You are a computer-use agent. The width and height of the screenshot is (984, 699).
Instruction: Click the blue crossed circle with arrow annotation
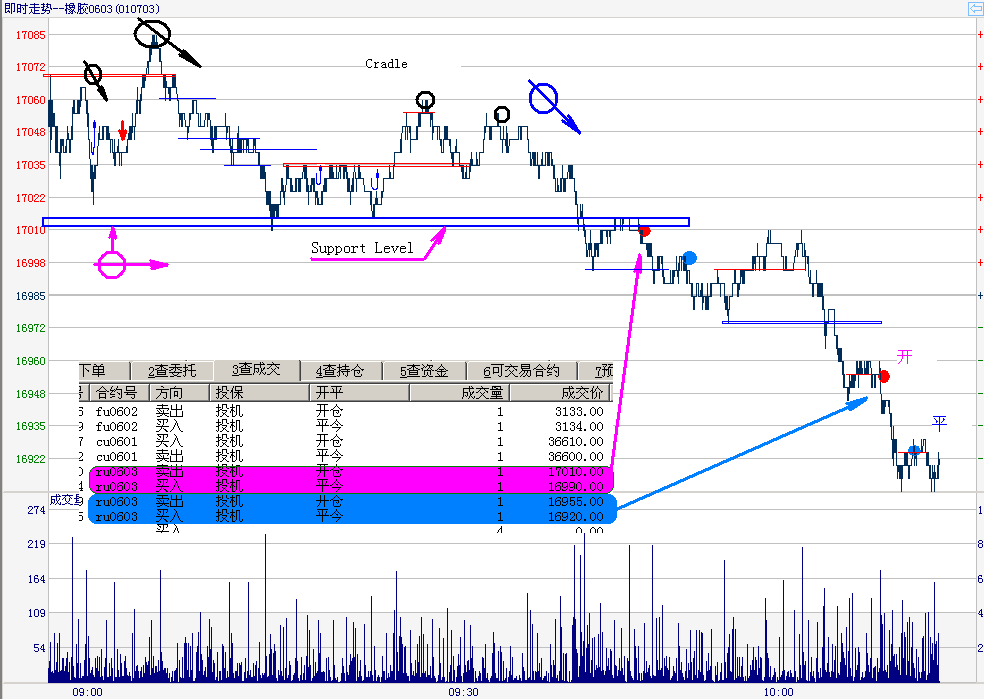pyautogui.click(x=543, y=97)
